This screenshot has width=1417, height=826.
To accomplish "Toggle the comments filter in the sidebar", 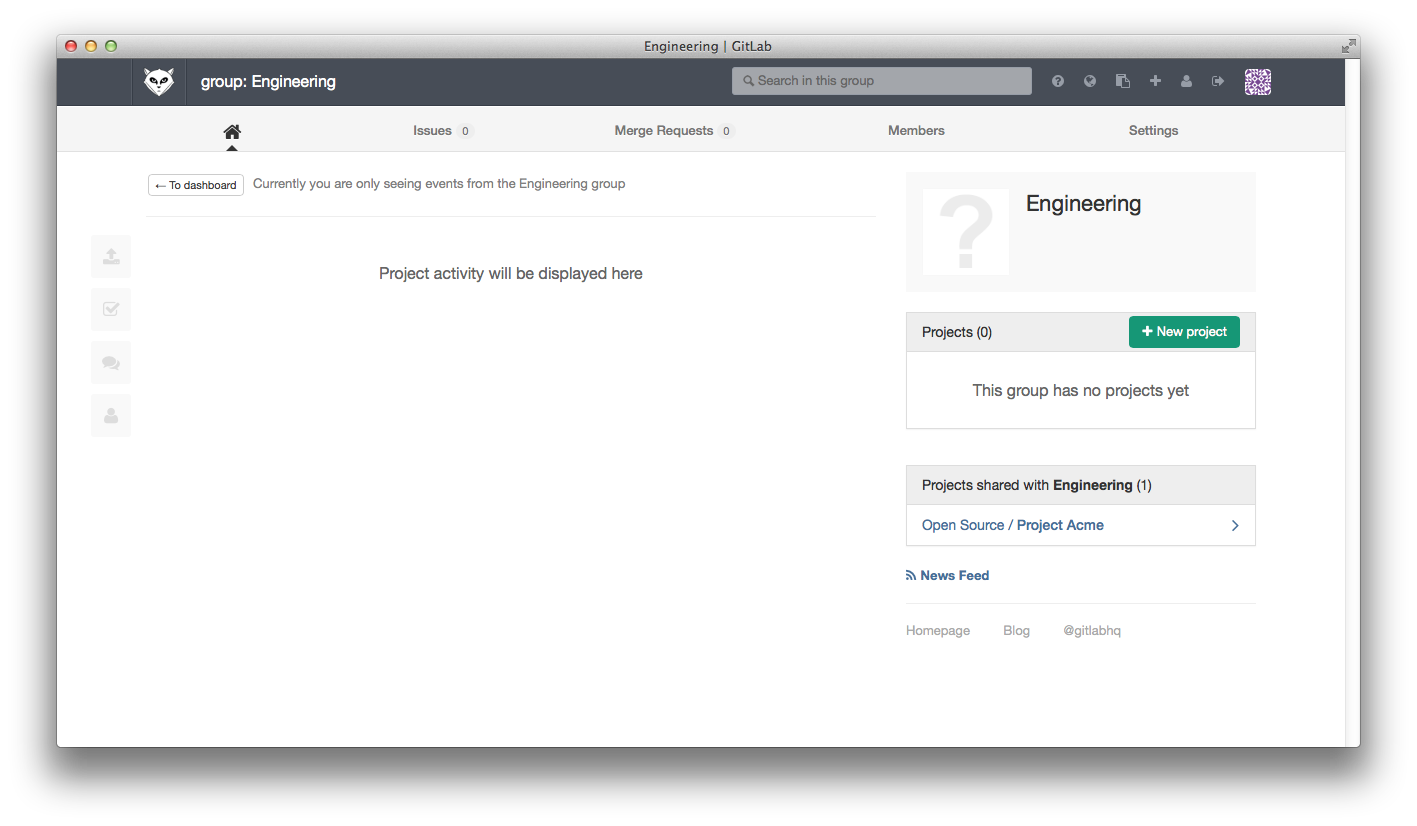I will (110, 362).
